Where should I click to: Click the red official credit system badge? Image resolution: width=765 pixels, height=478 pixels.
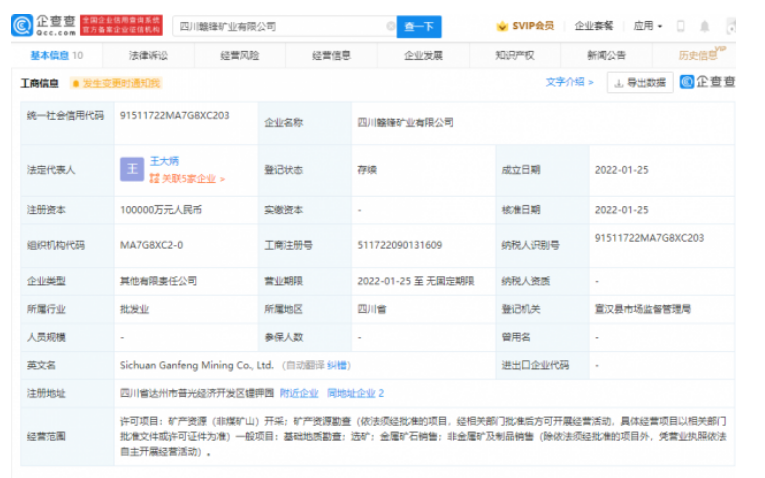[121, 25]
